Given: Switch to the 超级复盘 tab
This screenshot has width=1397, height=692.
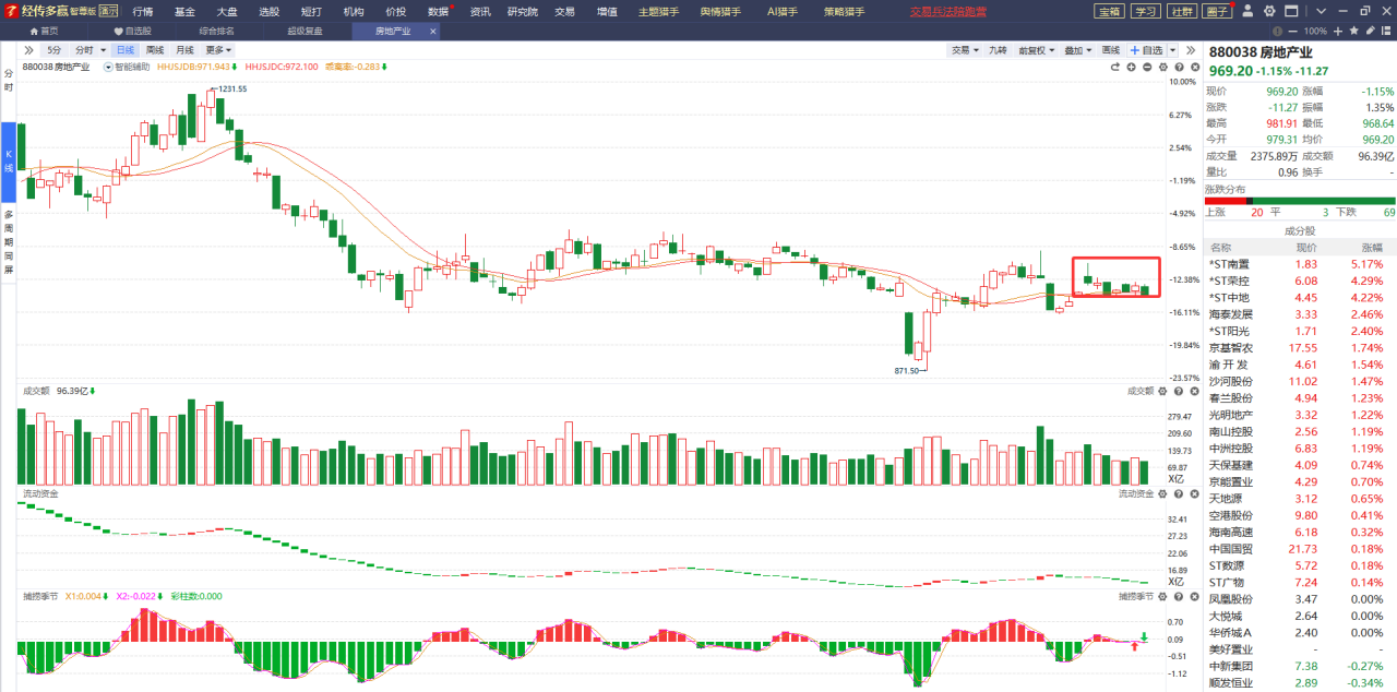Looking at the screenshot, I should click(305, 31).
